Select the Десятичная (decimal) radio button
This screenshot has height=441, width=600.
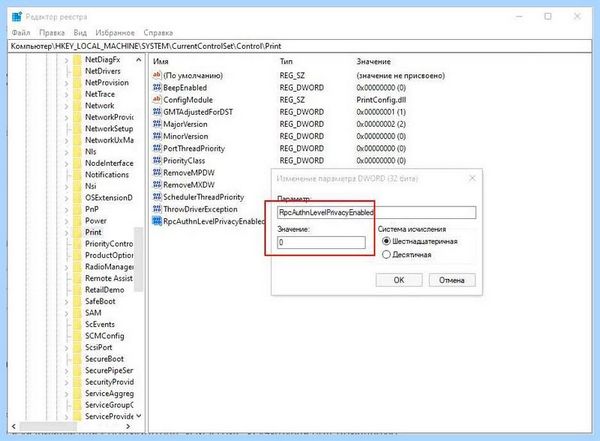coord(386,255)
